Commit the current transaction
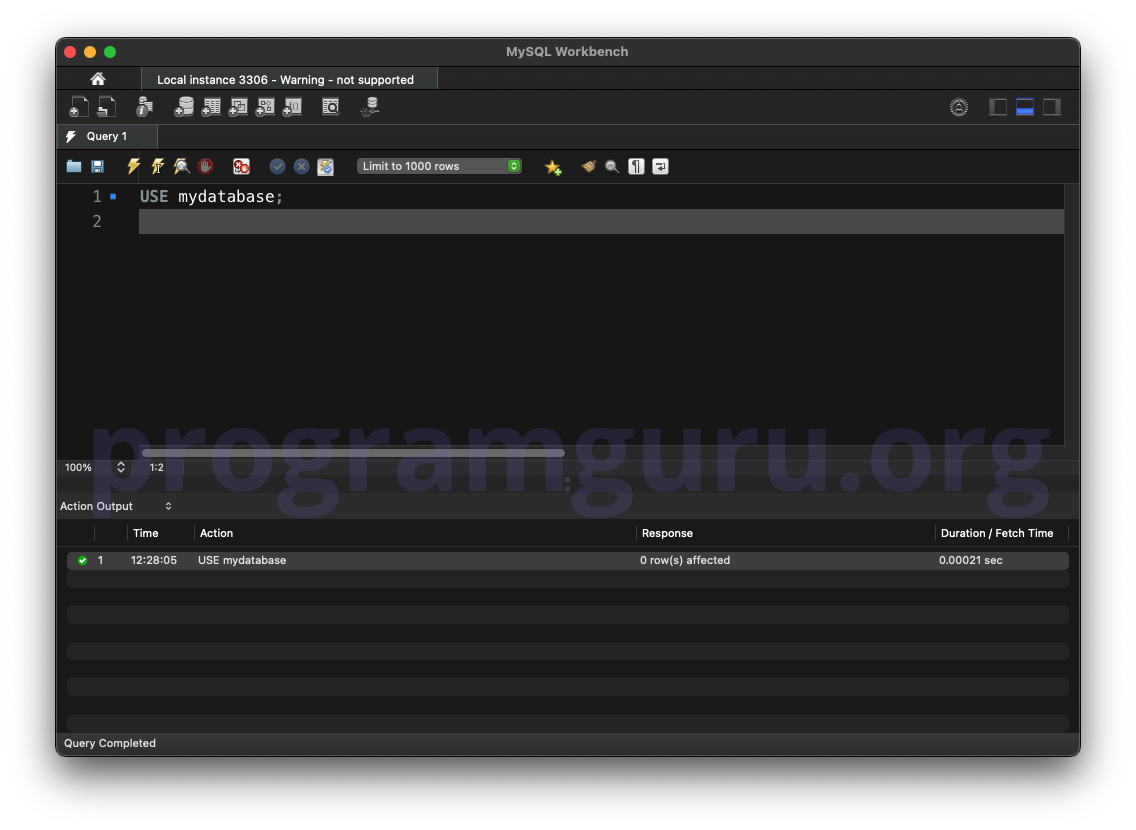Image resolution: width=1136 pixels, height=830 pixels. point(277,167)
